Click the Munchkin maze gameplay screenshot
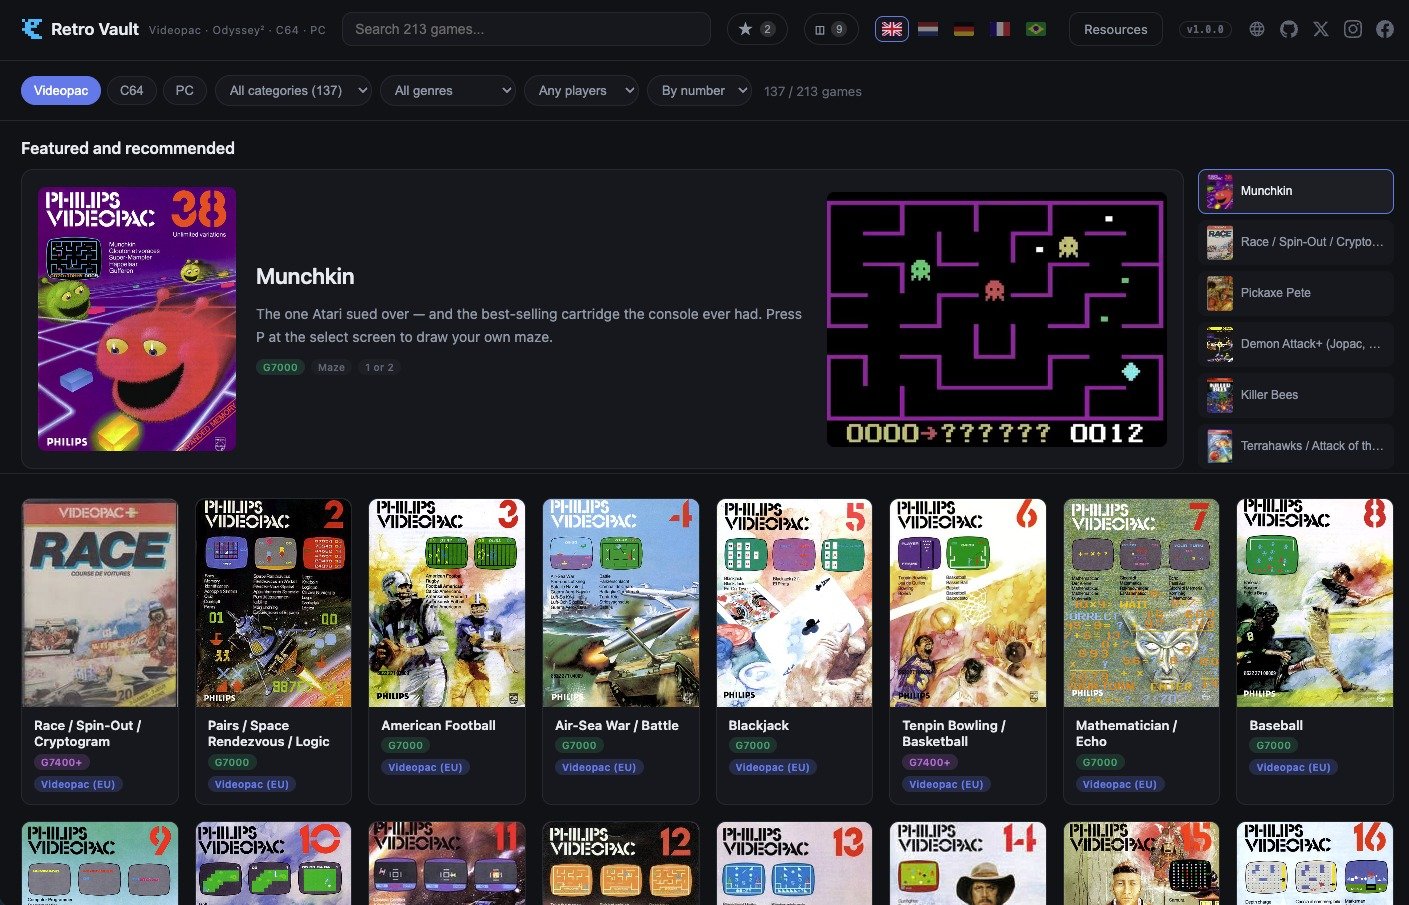The width and height of the screenshot is (1409, 905). point(997,319)
